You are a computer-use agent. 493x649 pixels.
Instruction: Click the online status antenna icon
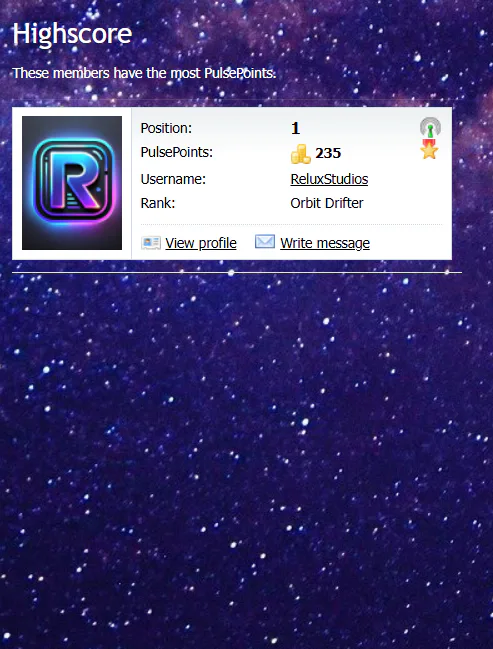(430, 127)
